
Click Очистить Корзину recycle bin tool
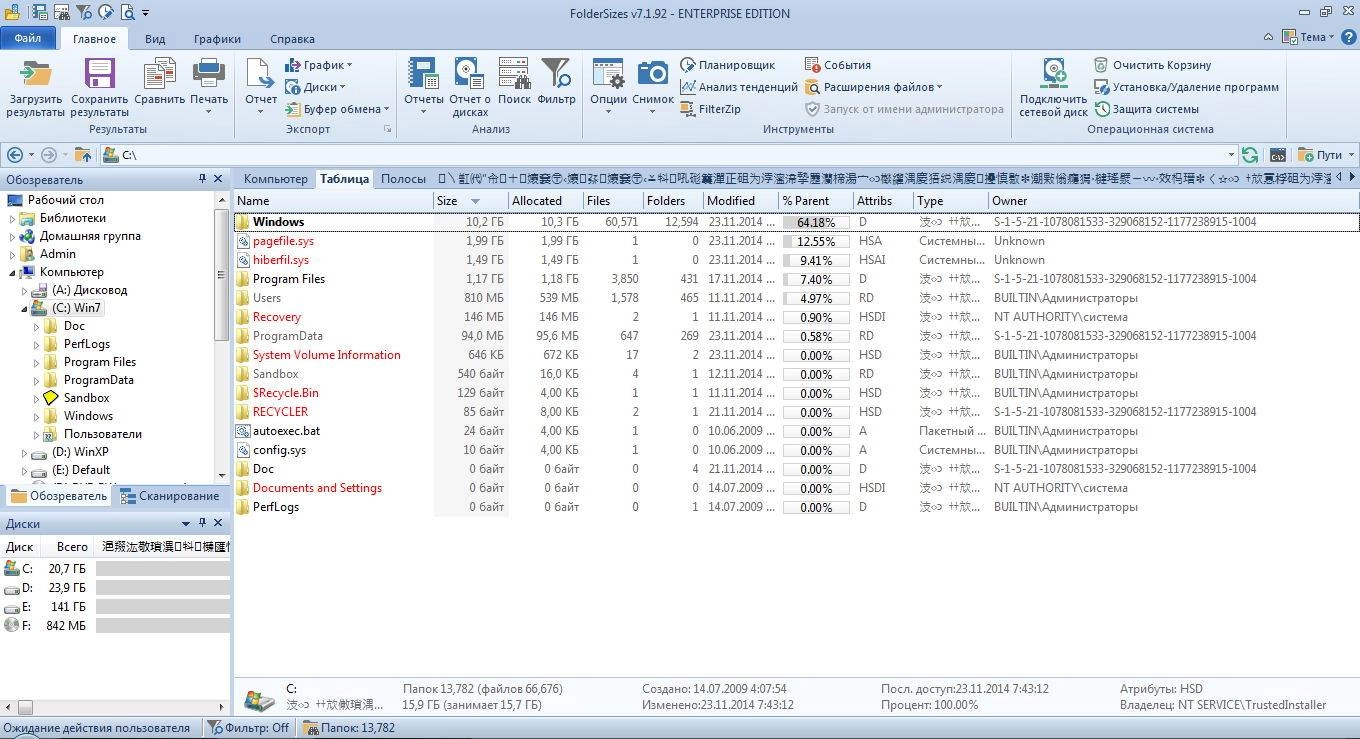tap(1152, 65)
